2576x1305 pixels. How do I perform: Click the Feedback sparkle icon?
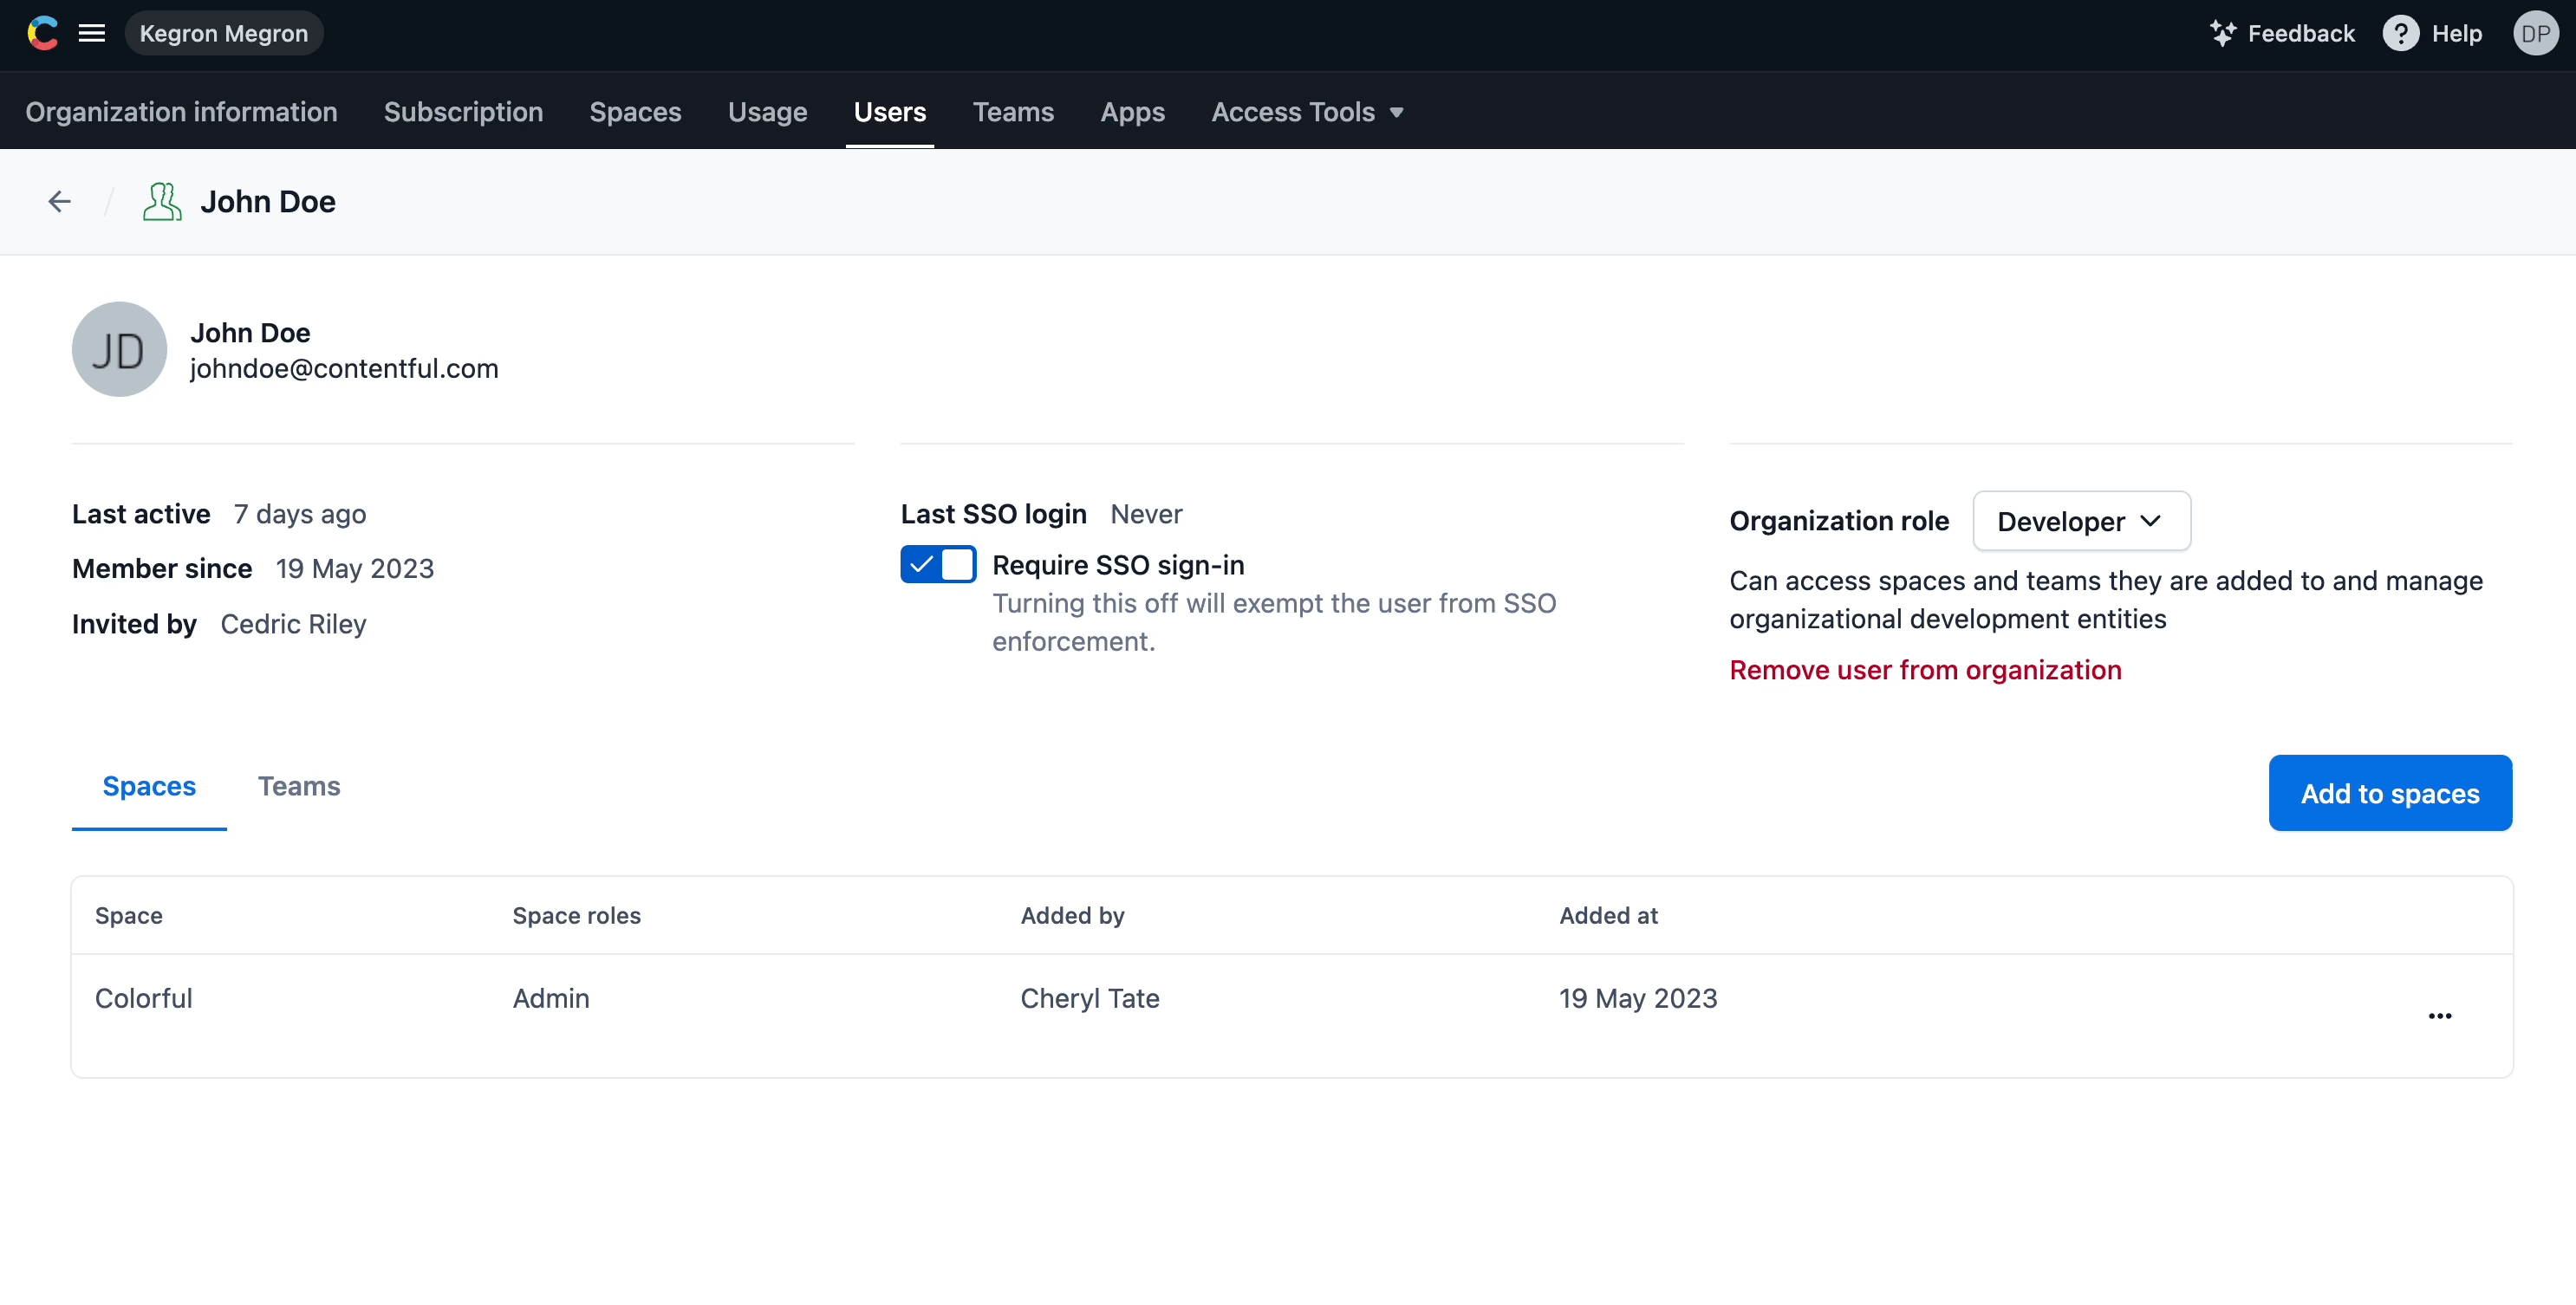(2222, 33)
